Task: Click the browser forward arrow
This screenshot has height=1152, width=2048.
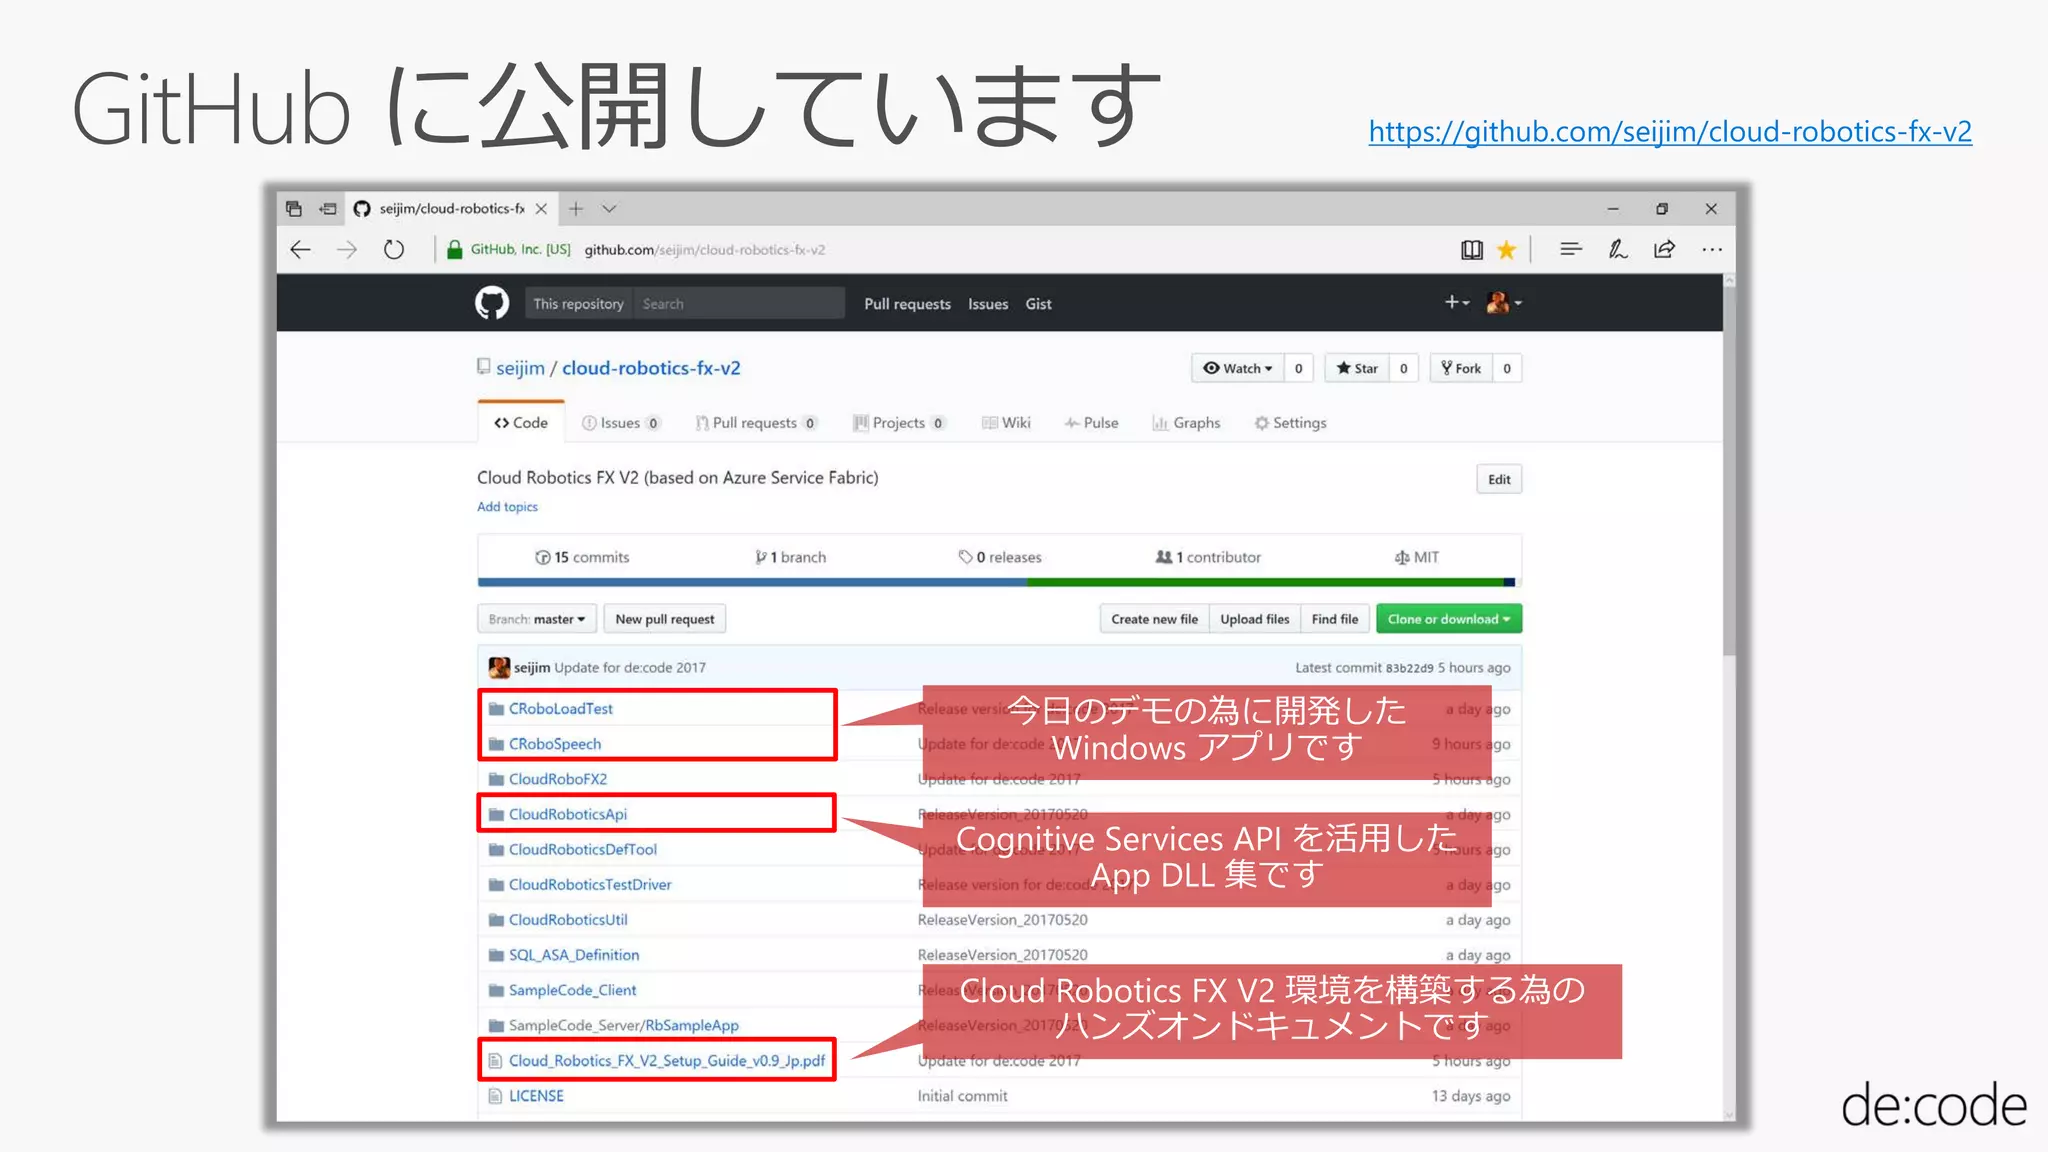Action: click(x=347, y=250)
